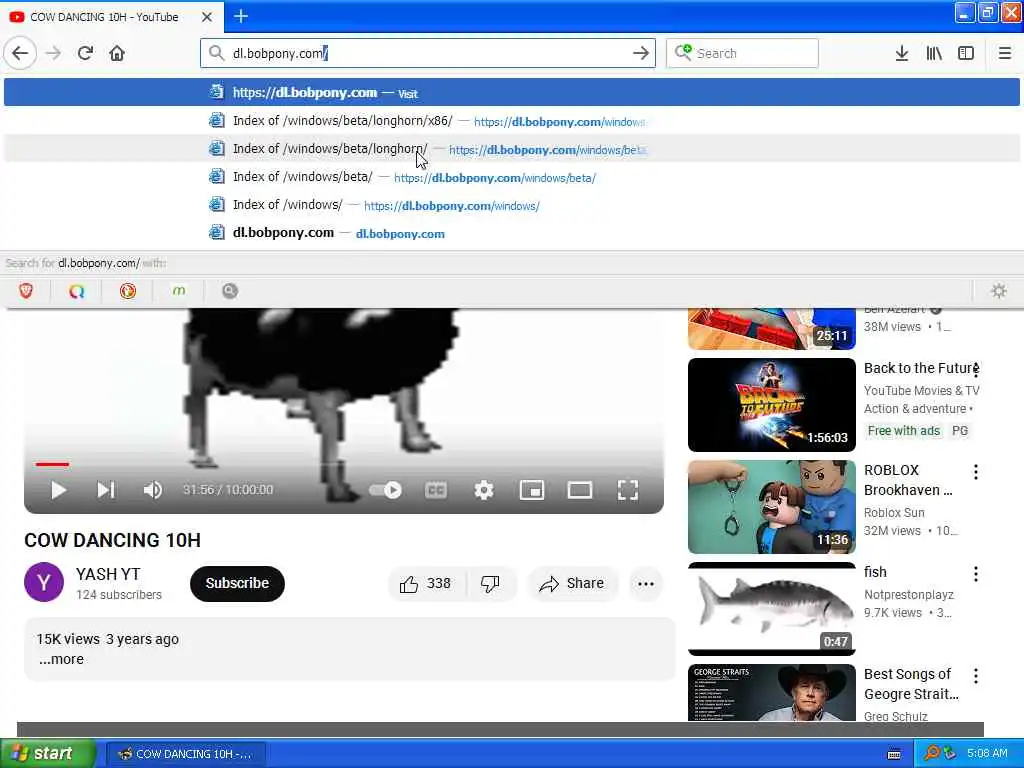This screenshot has height=768, width=1024.
Task: Open the fish video thumbnail
Action: (771, 609)
